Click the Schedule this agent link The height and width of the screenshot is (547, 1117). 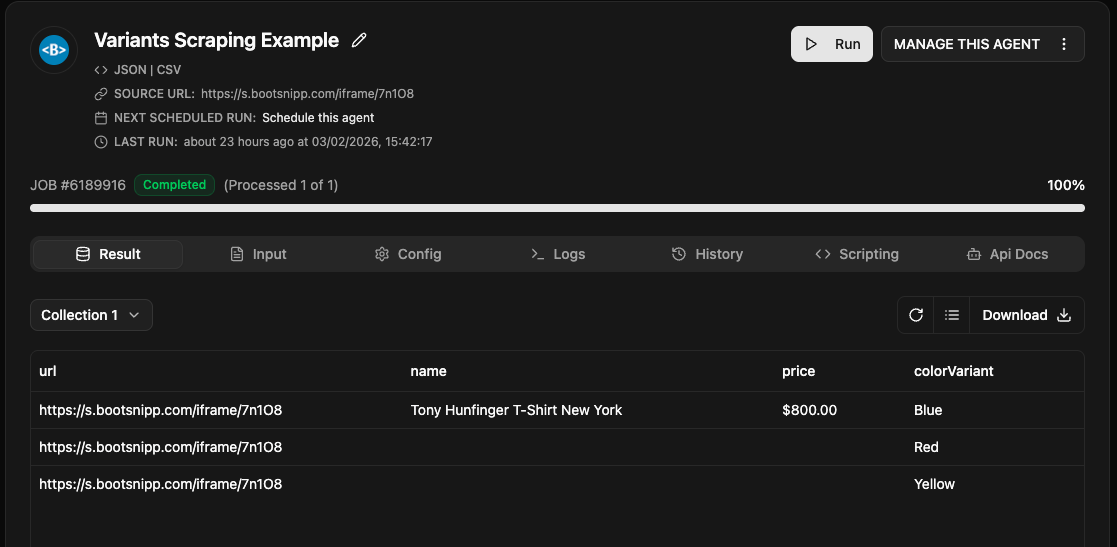pyautogui.click(x=318, y=118)
